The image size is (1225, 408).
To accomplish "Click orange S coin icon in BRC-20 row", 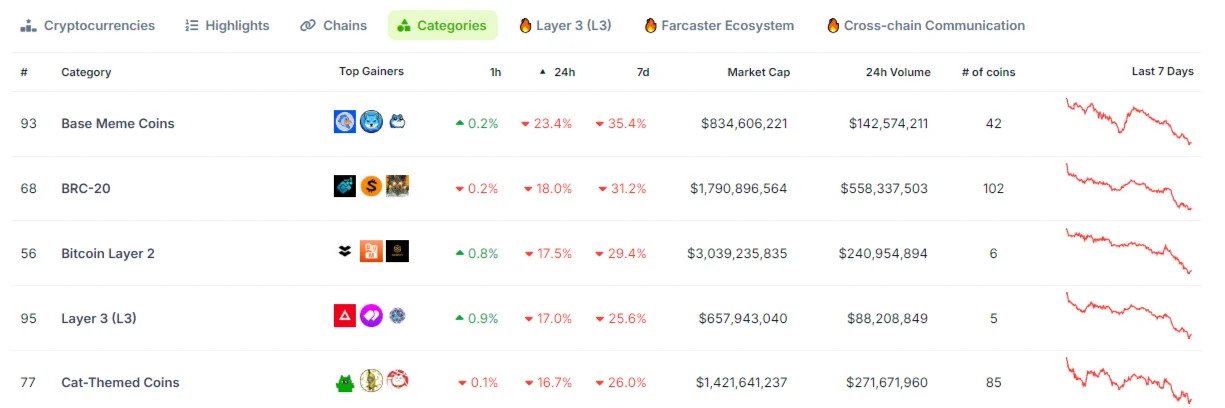I will coord(371,186).
